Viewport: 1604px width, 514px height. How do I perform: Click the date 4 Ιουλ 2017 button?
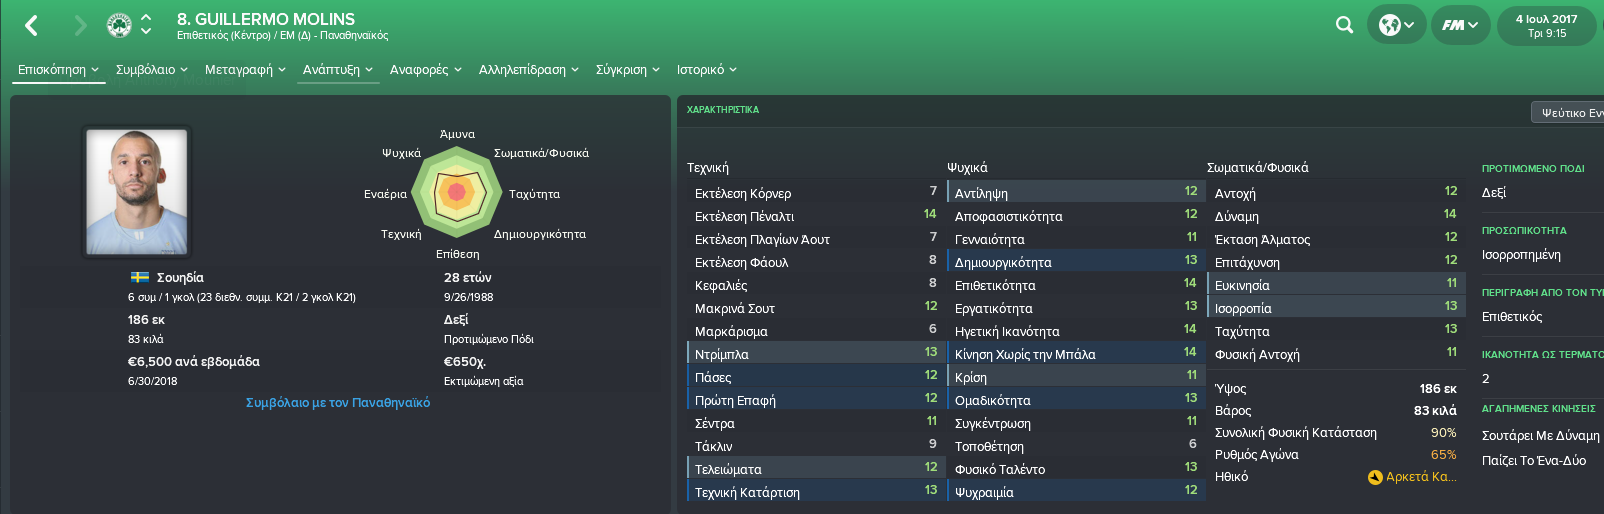click(x=1546, y=25)
